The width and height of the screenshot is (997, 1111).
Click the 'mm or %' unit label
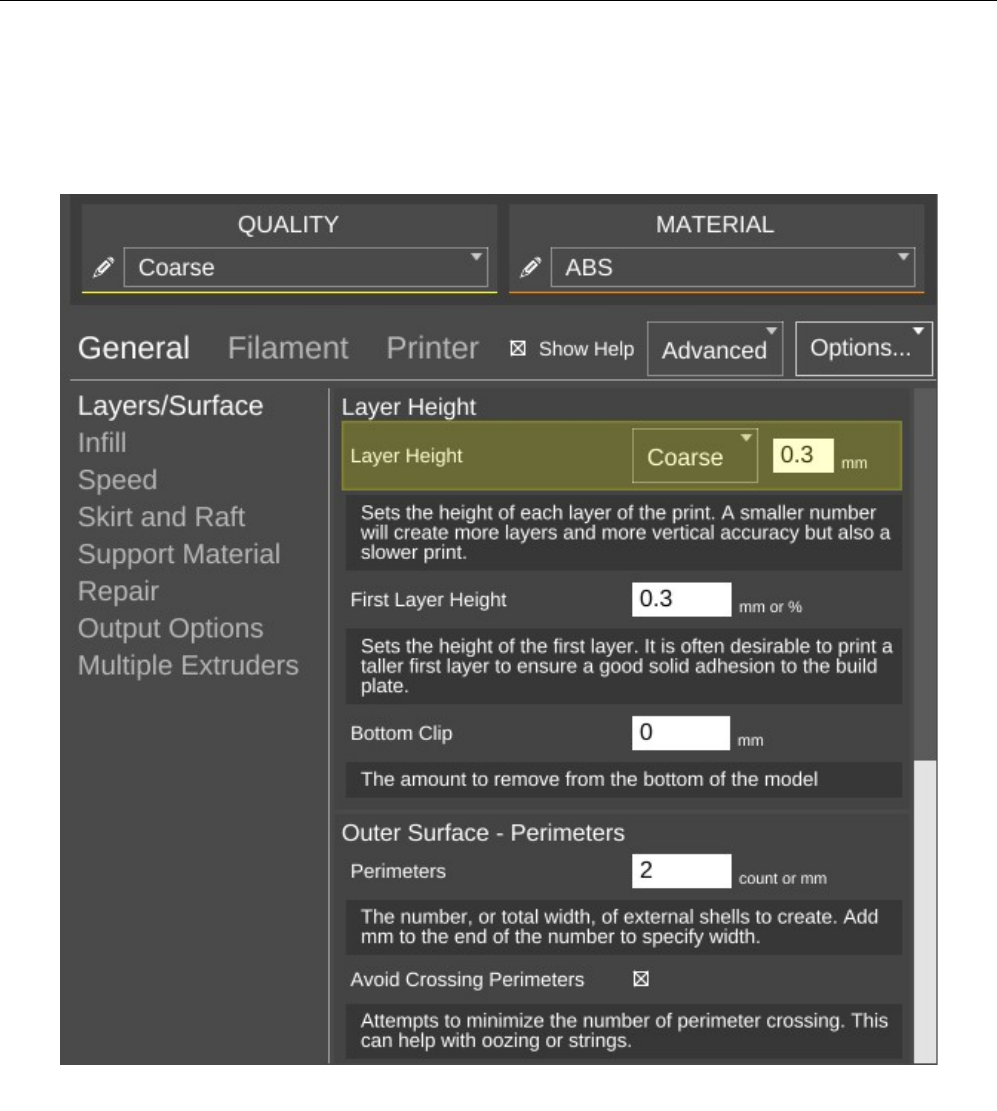point(770,607)
